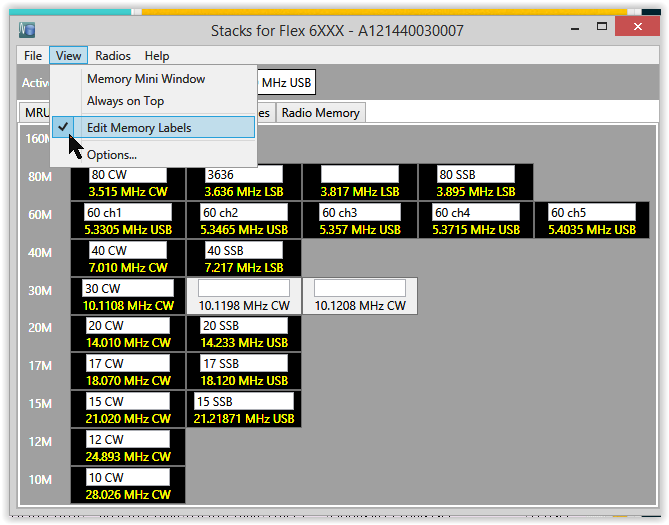Click empty label above 10.1198 MHz CW
669x525 pixels.
coord(244,288)
